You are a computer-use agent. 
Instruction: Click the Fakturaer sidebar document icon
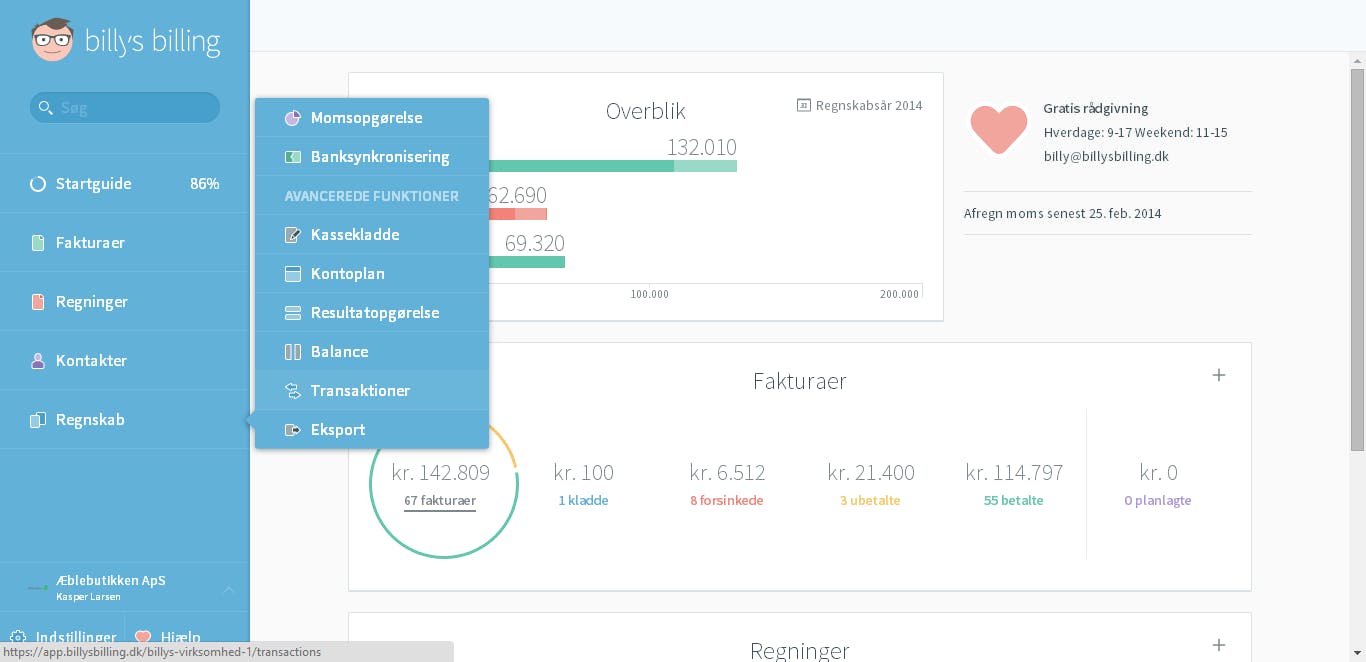pos(38,243)
